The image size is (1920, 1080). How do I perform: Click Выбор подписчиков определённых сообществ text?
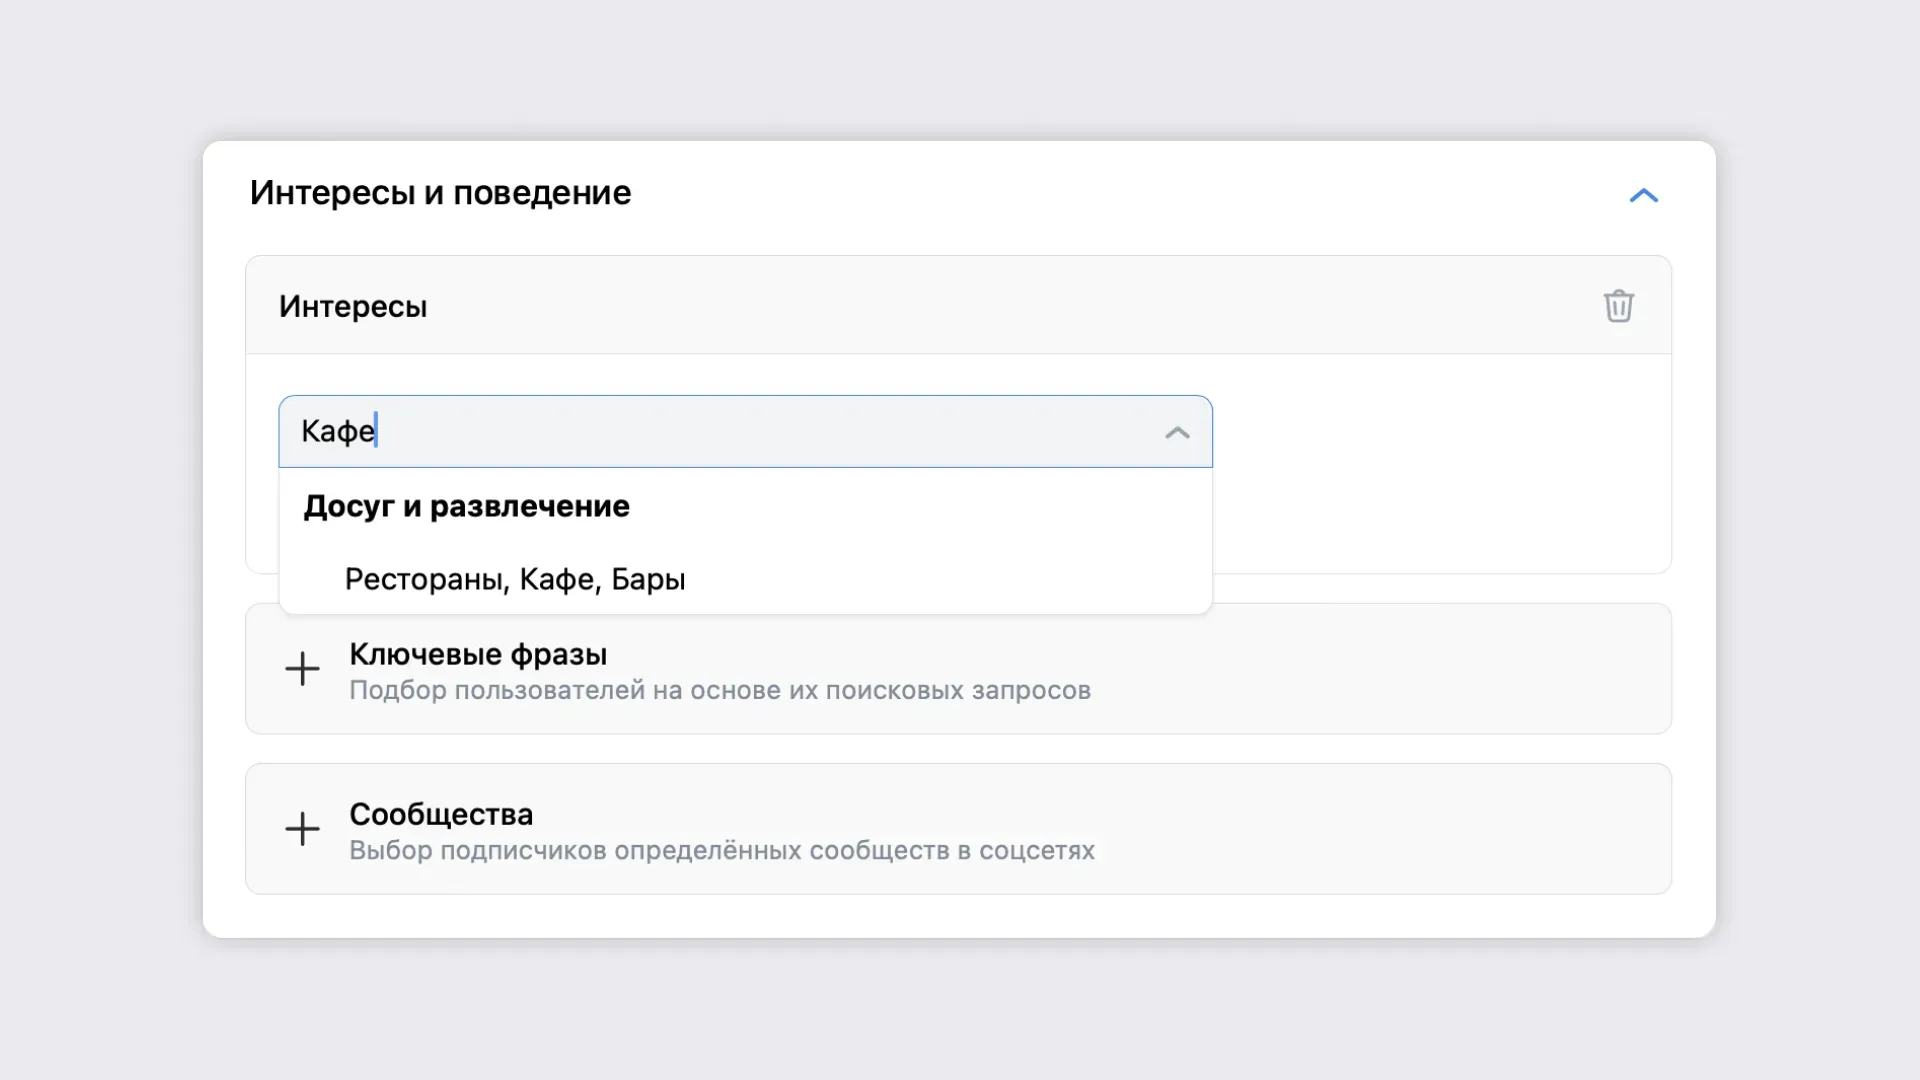pyautogui.click(x=722, y=851)
